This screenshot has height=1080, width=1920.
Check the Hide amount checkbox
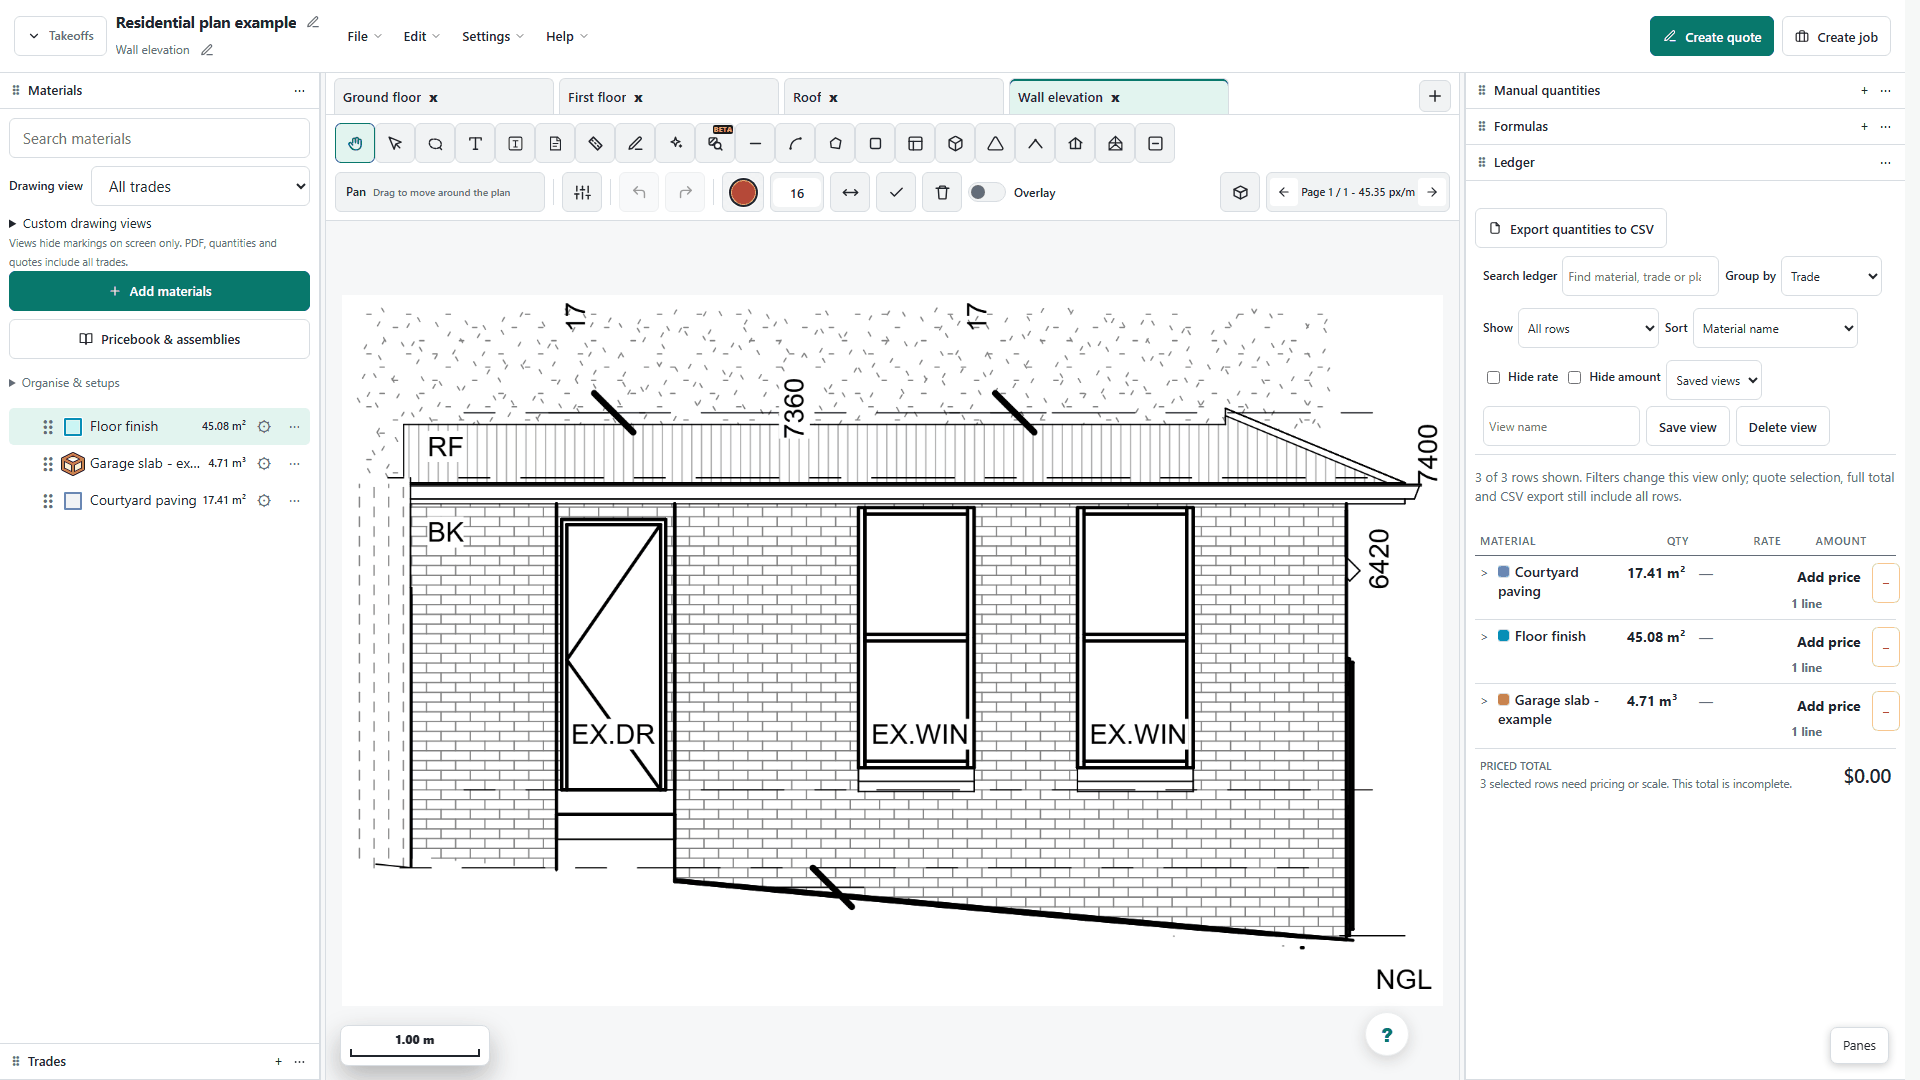coord(1574,378)
